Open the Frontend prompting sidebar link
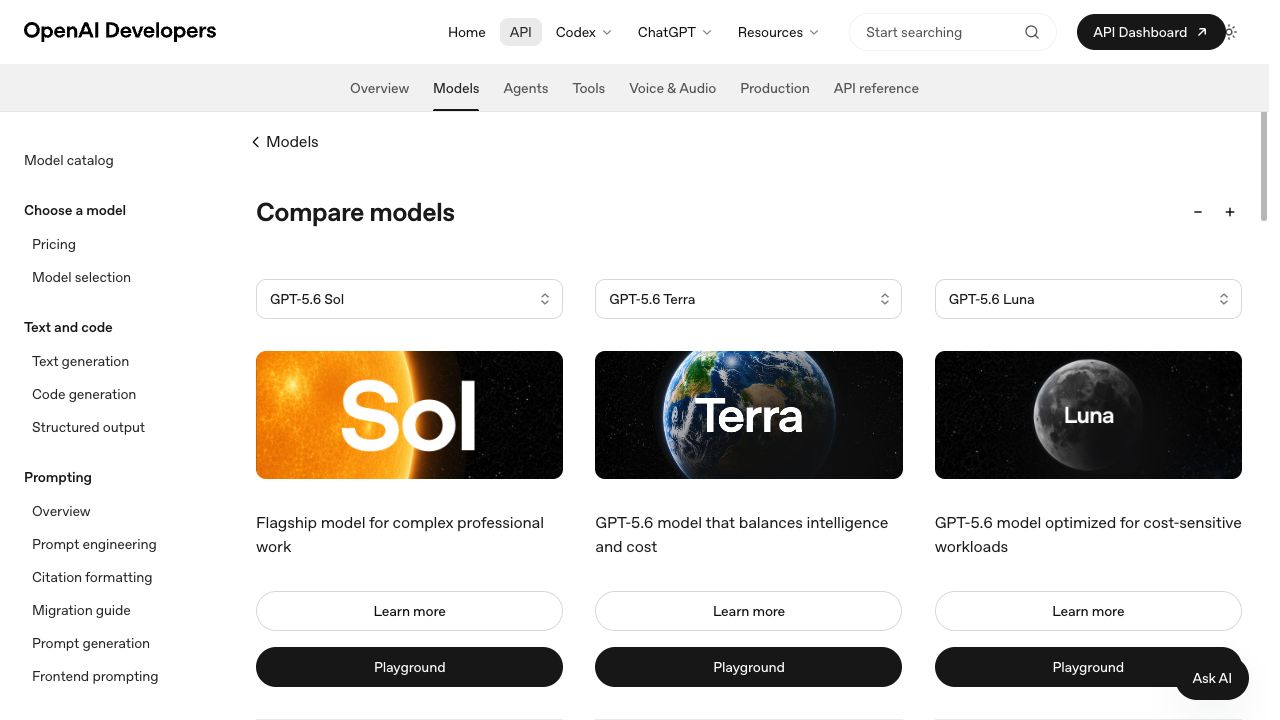 pyautogui.click(x=95, y=676)
